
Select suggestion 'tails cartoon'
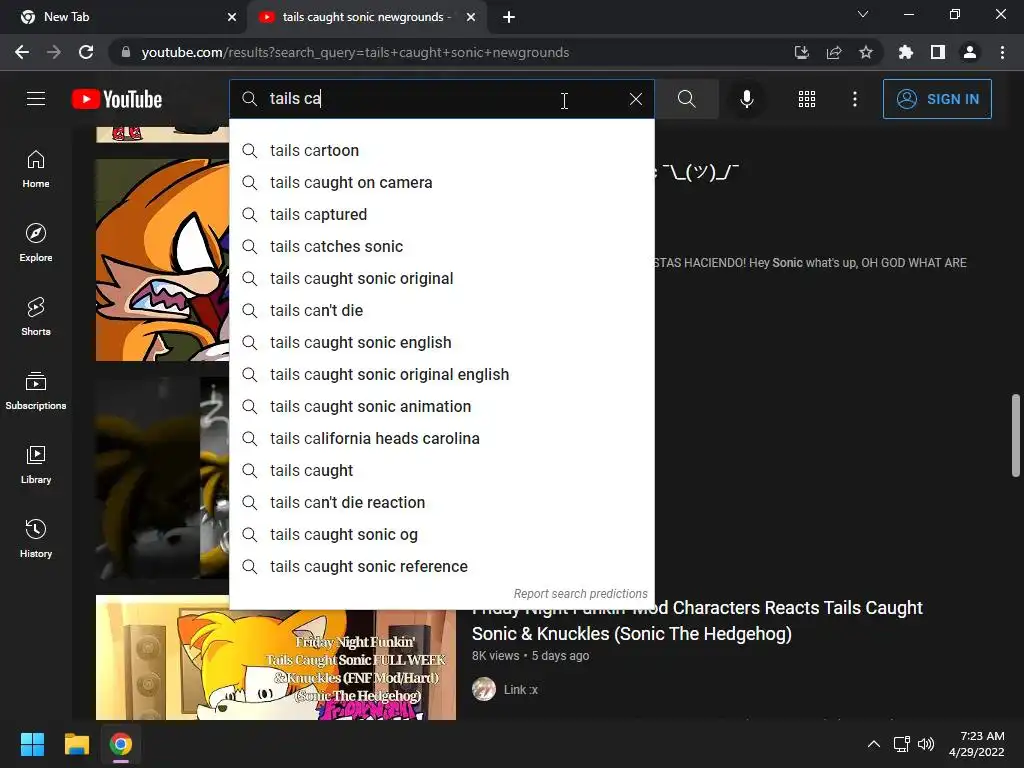(x=441, y=150)
